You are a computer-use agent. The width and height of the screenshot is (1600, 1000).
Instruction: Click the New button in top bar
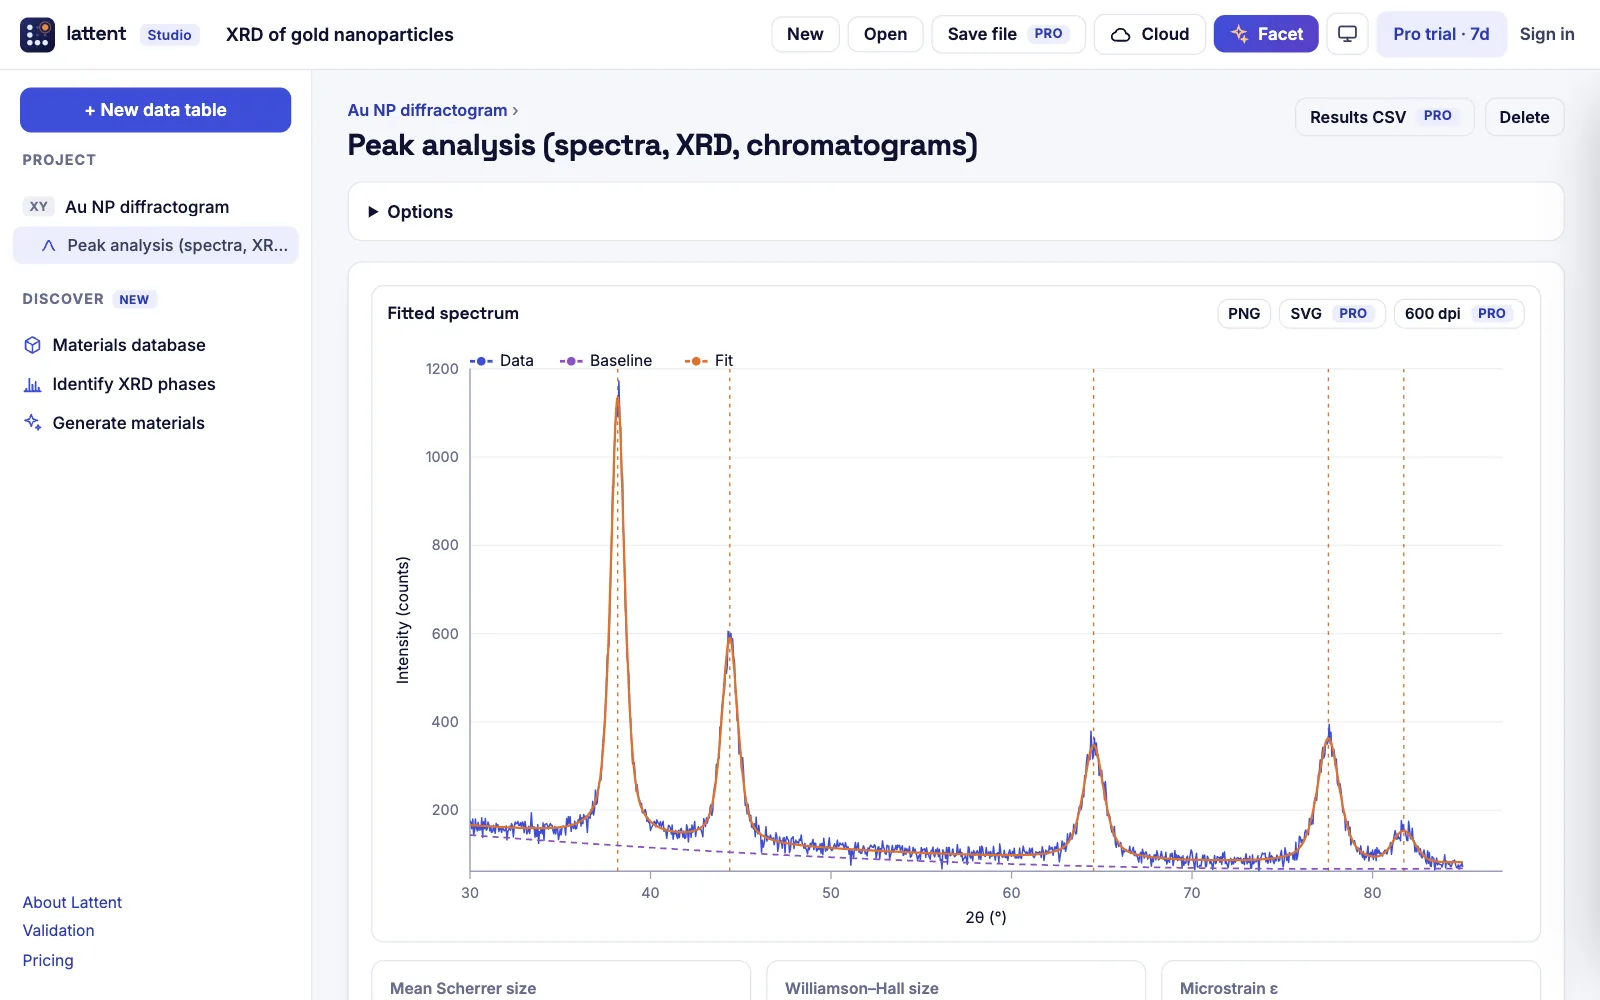tap(805, 34)
